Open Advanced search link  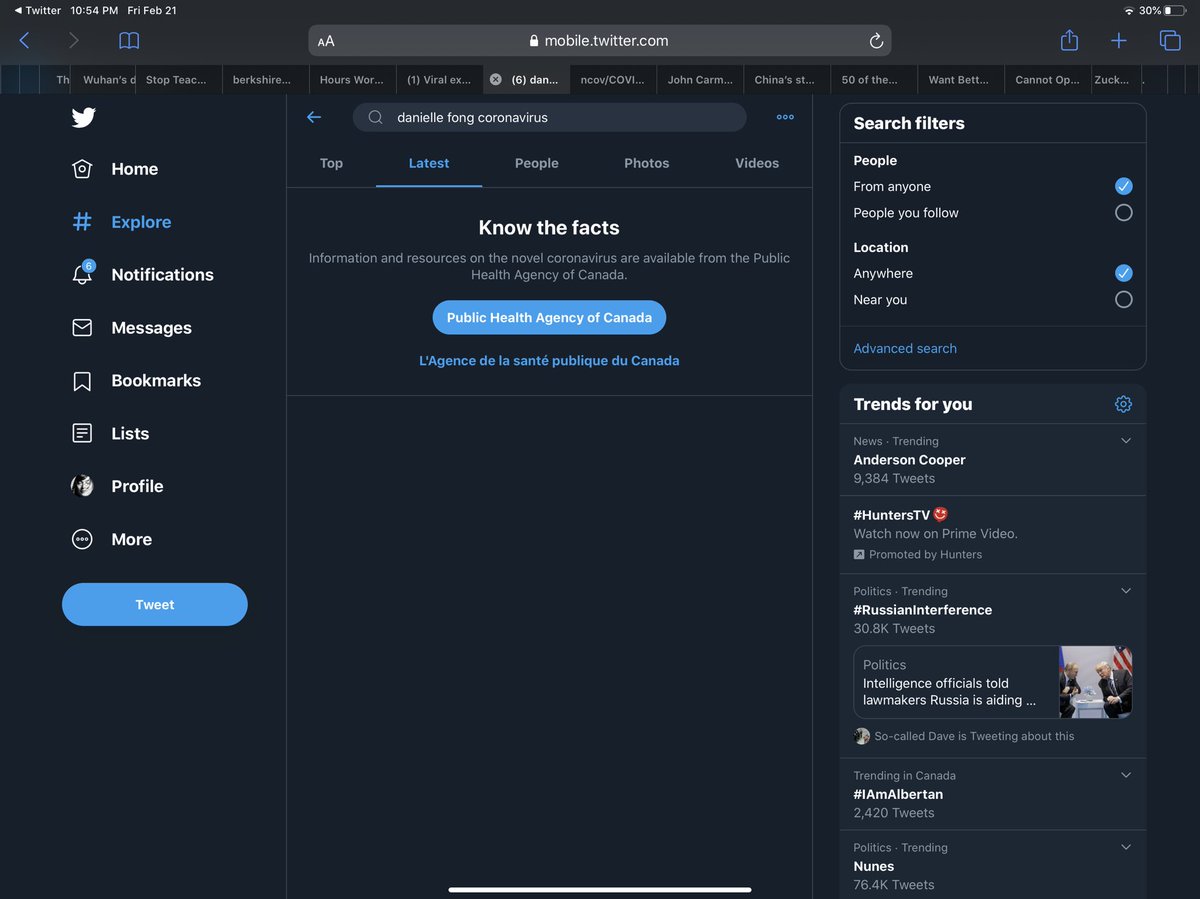click(905, 348)
